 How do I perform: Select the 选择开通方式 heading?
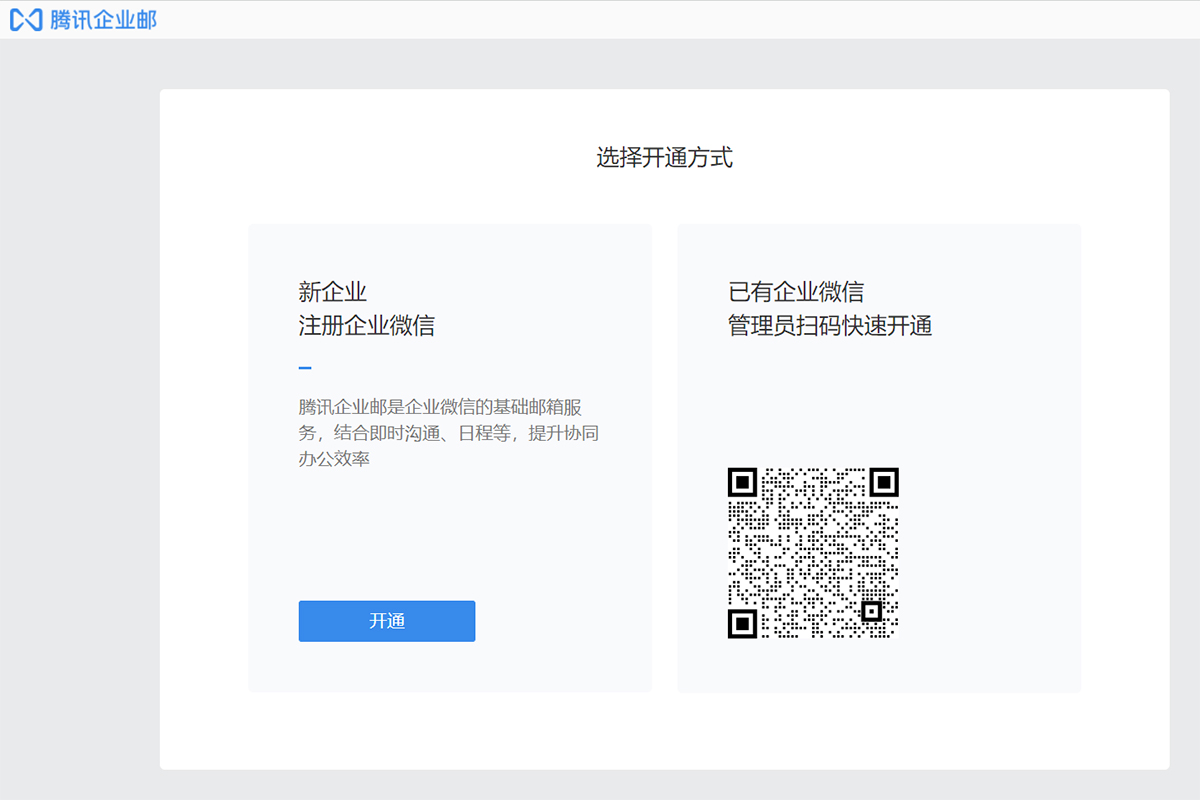665,157
